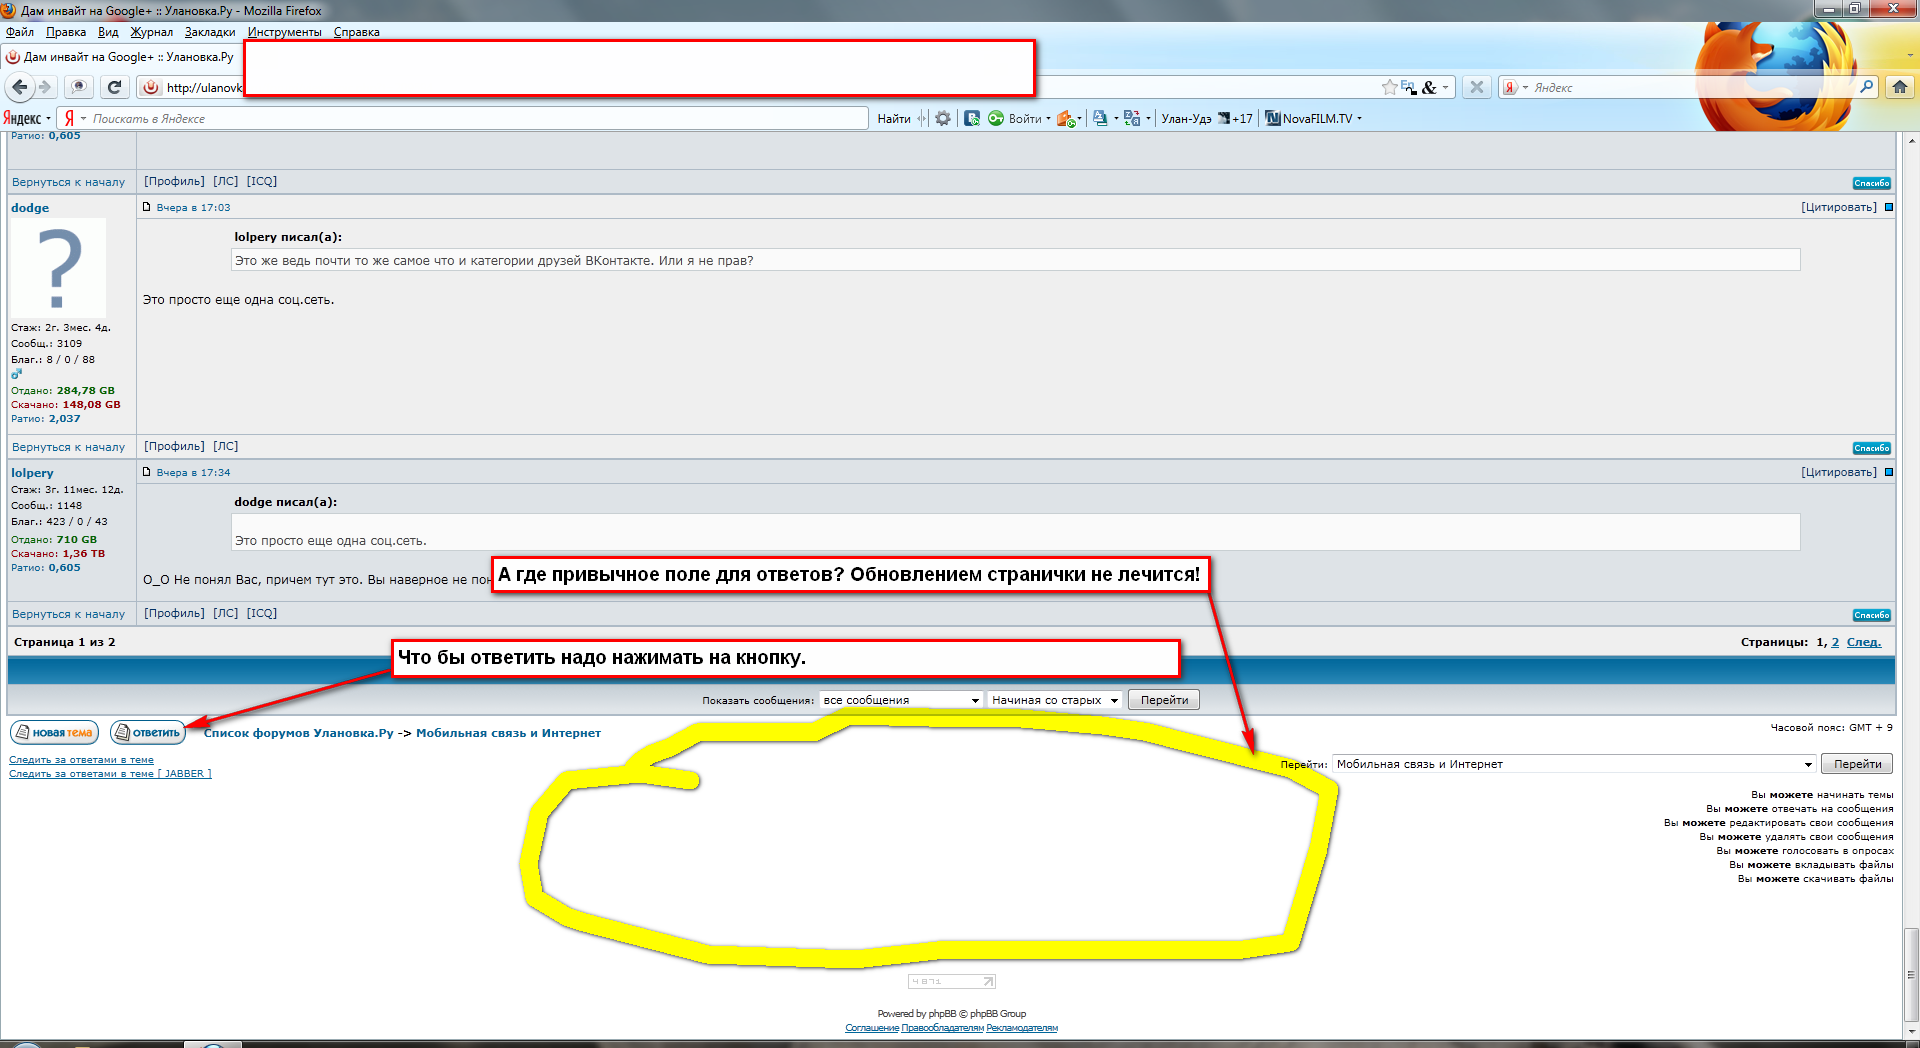The image size is (1920, 1048).
Task: Open the Вид menu
Action: coord(108,32)
